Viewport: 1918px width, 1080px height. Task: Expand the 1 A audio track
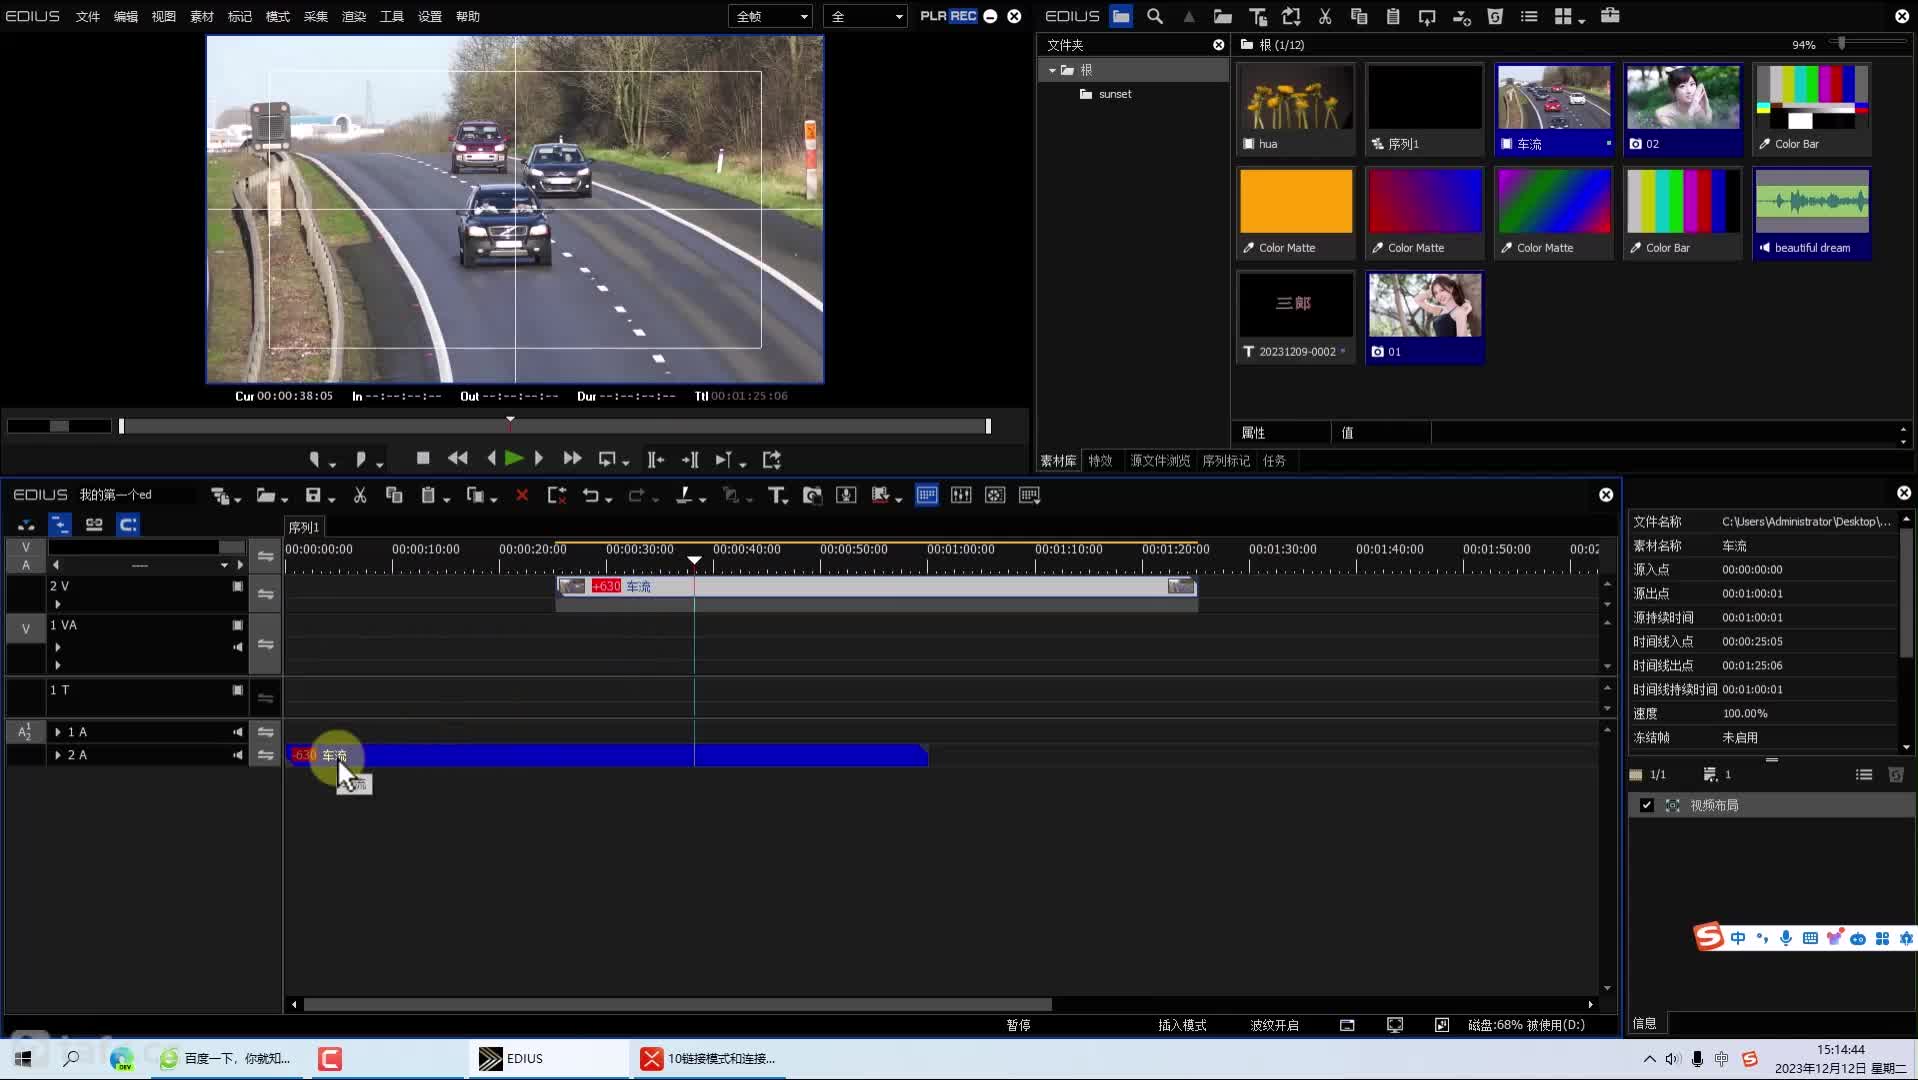[58, 732]
